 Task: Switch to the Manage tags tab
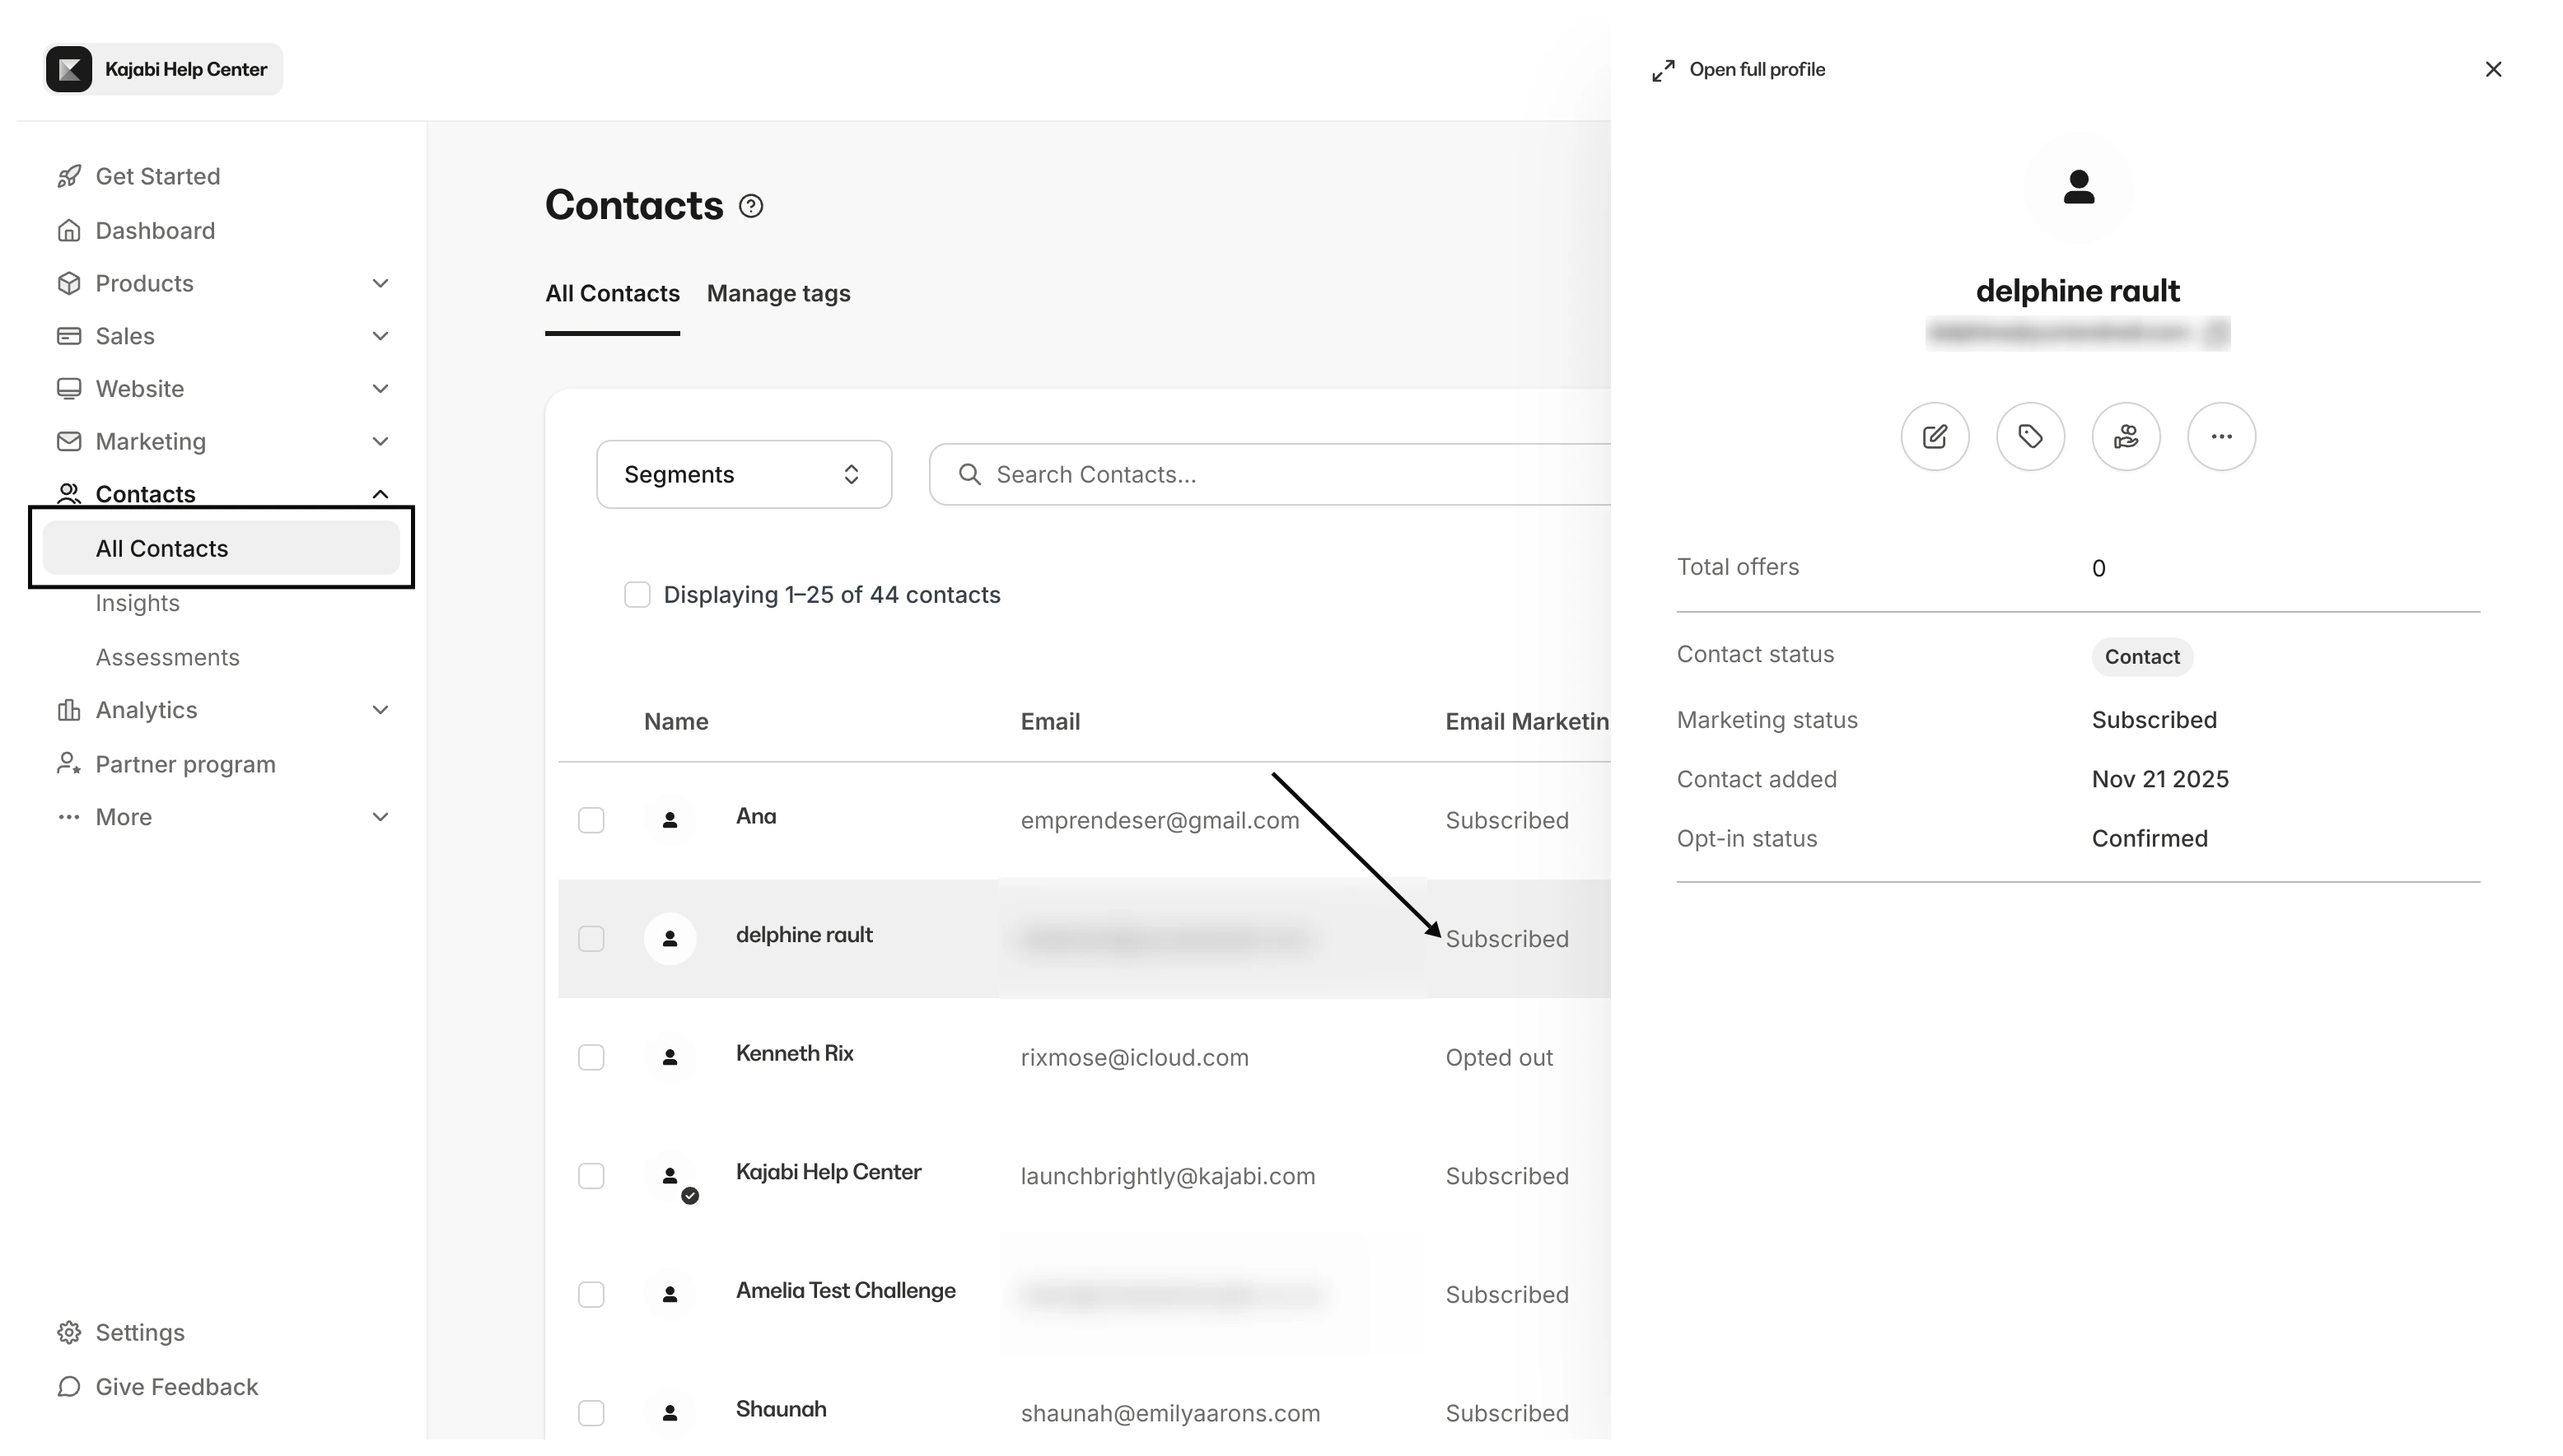pos(778,293)
